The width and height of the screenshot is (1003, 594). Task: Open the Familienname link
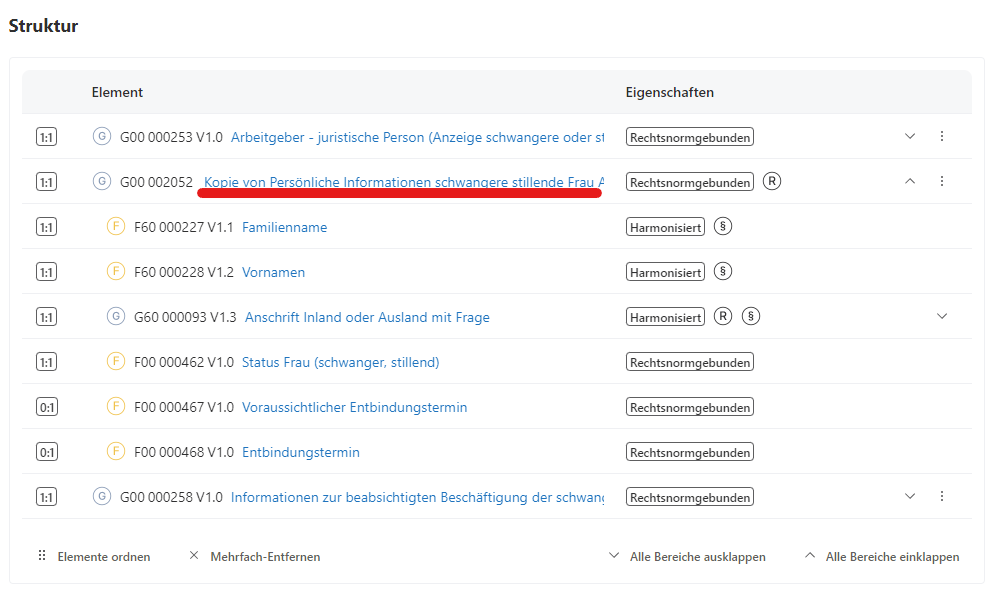coord(284,227)
